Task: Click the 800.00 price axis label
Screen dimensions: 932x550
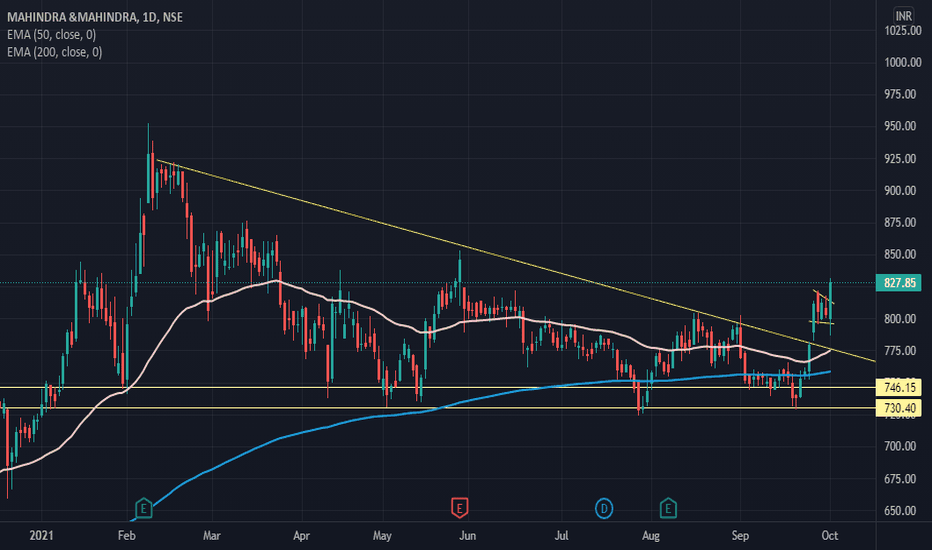Action: (x=902, y=319)
